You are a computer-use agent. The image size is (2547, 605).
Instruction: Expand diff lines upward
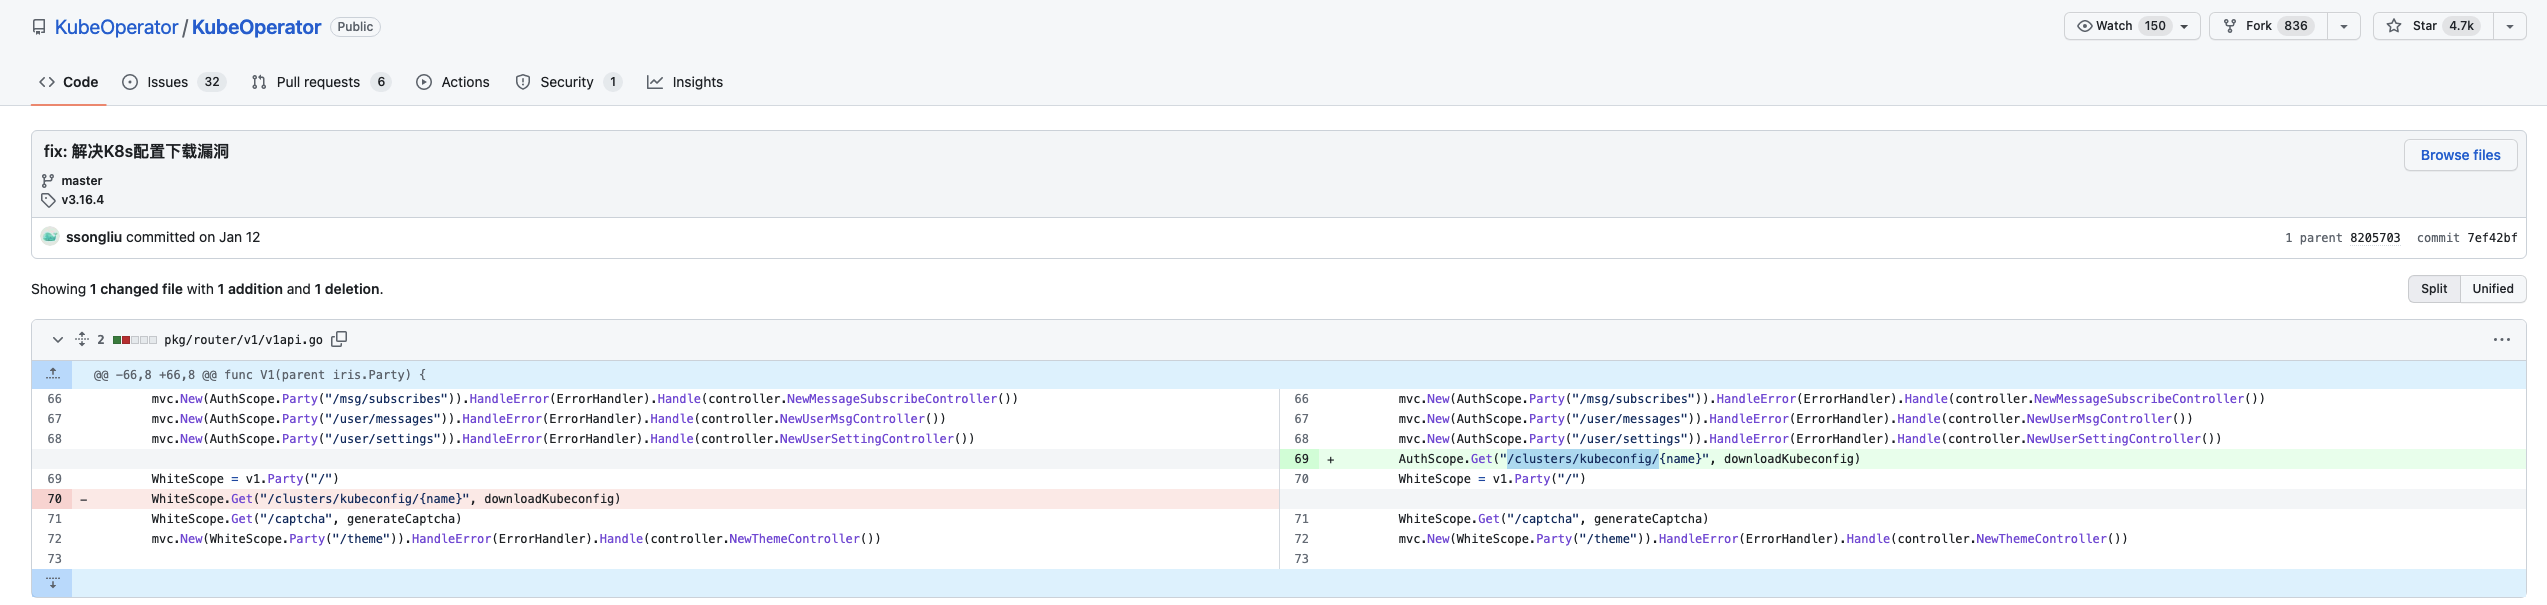pos(52,375)
